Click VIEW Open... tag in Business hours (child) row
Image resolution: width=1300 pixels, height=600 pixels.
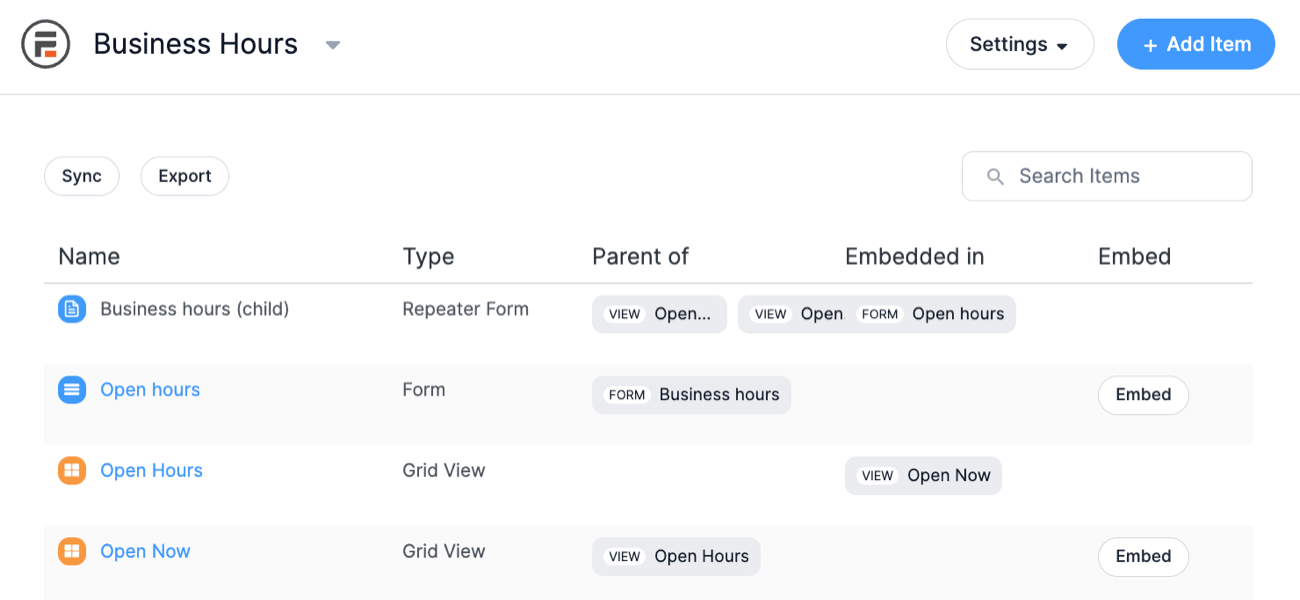click(659, 314)
